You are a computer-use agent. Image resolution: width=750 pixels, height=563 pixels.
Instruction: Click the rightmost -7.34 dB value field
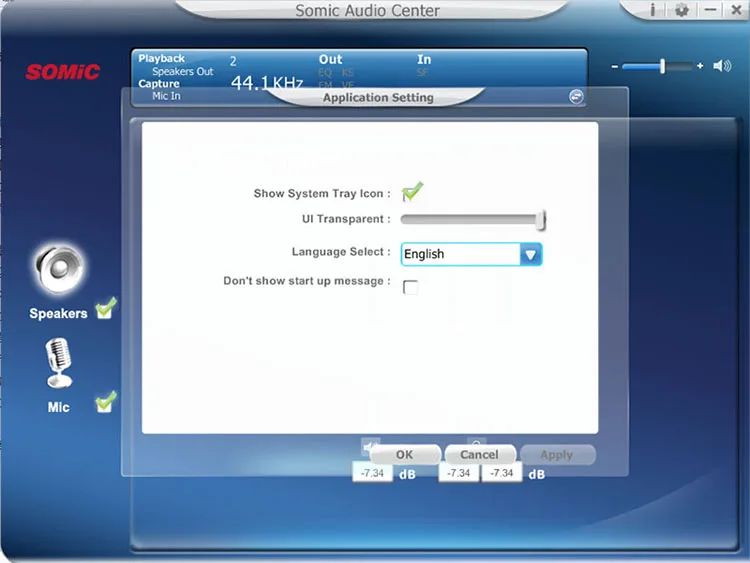coord(501,473)
